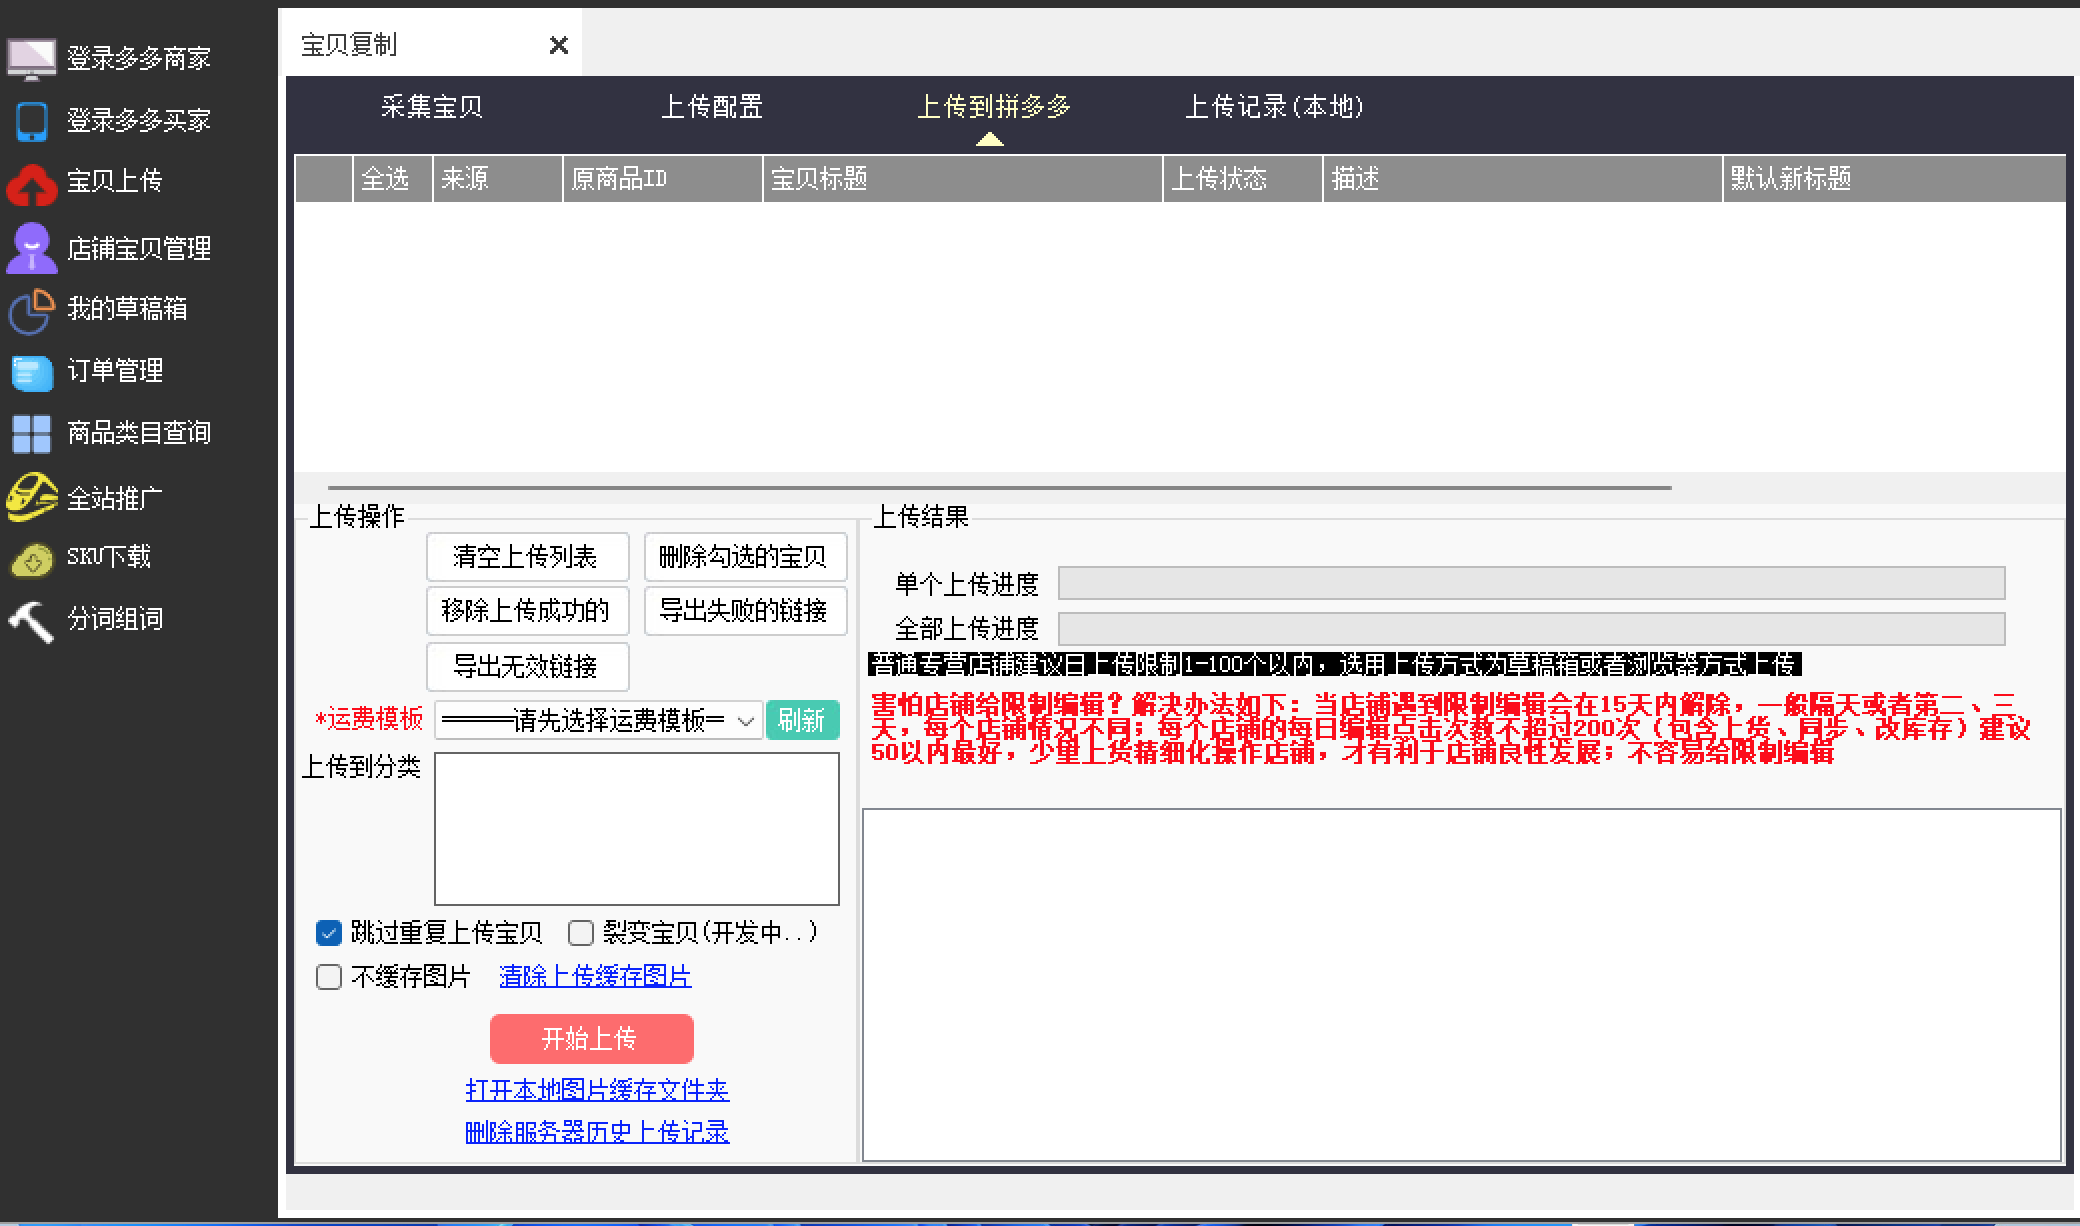This screenshot has width=2080, height=1226.
Task: Switch to the 采集宝贝 tab
Action: click(x=432, y=107)
